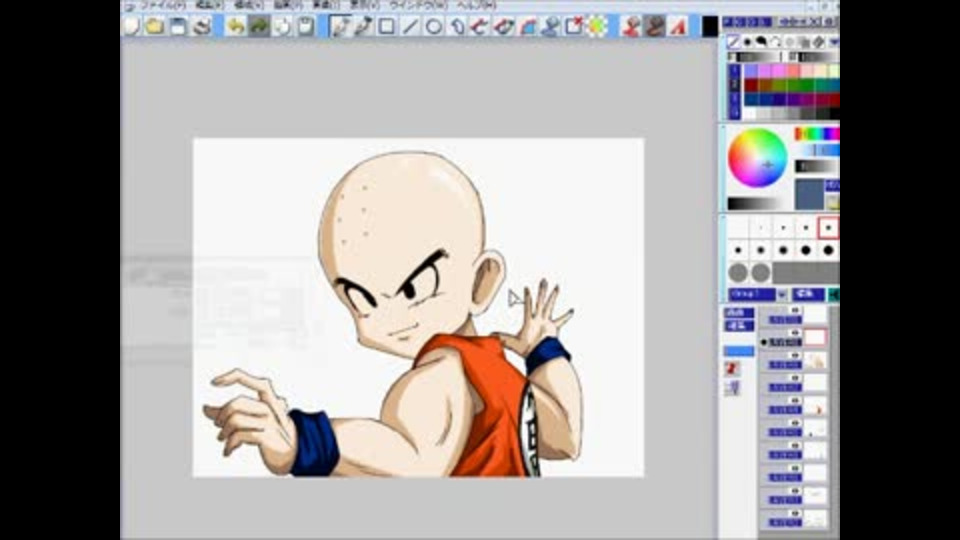Viewport: 960px width, 540px height.
Task: Click inside the circular color wheel
Action: (757, 158)
